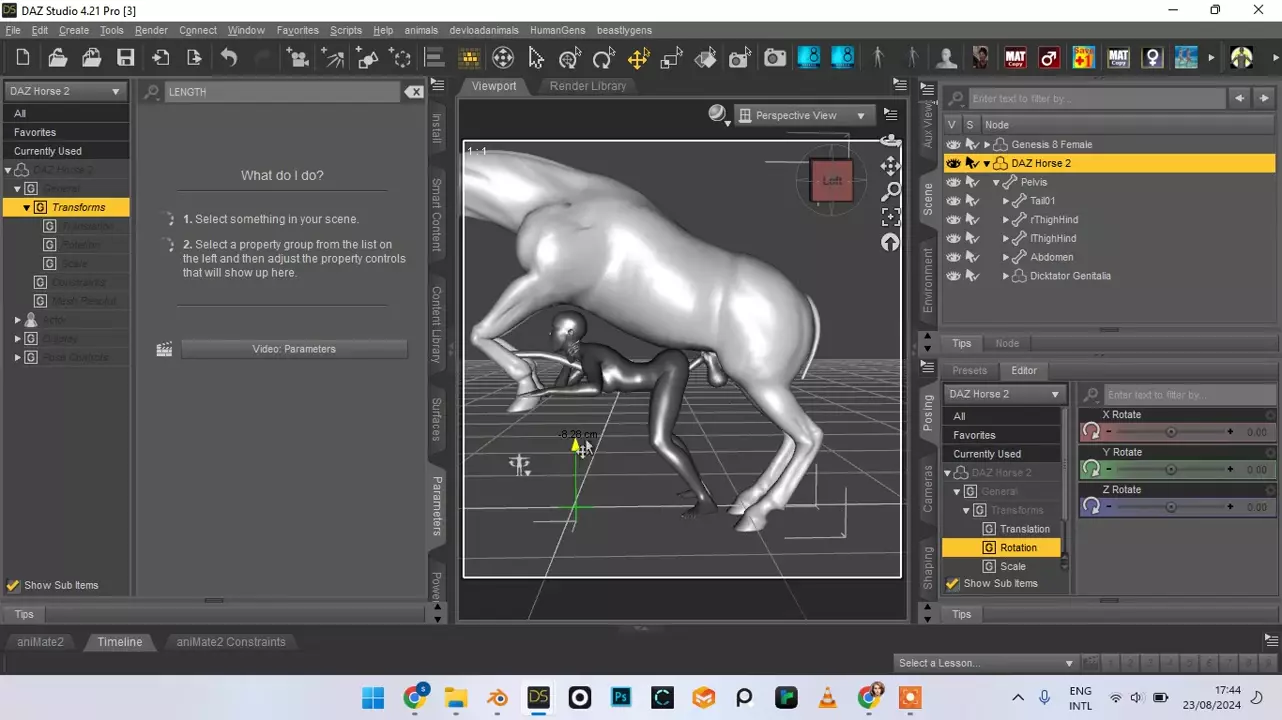Toggle visibility eye for Genesis 8 Female
The width and height of the screenshot is (1282, 720).
(x=953, y=145)
